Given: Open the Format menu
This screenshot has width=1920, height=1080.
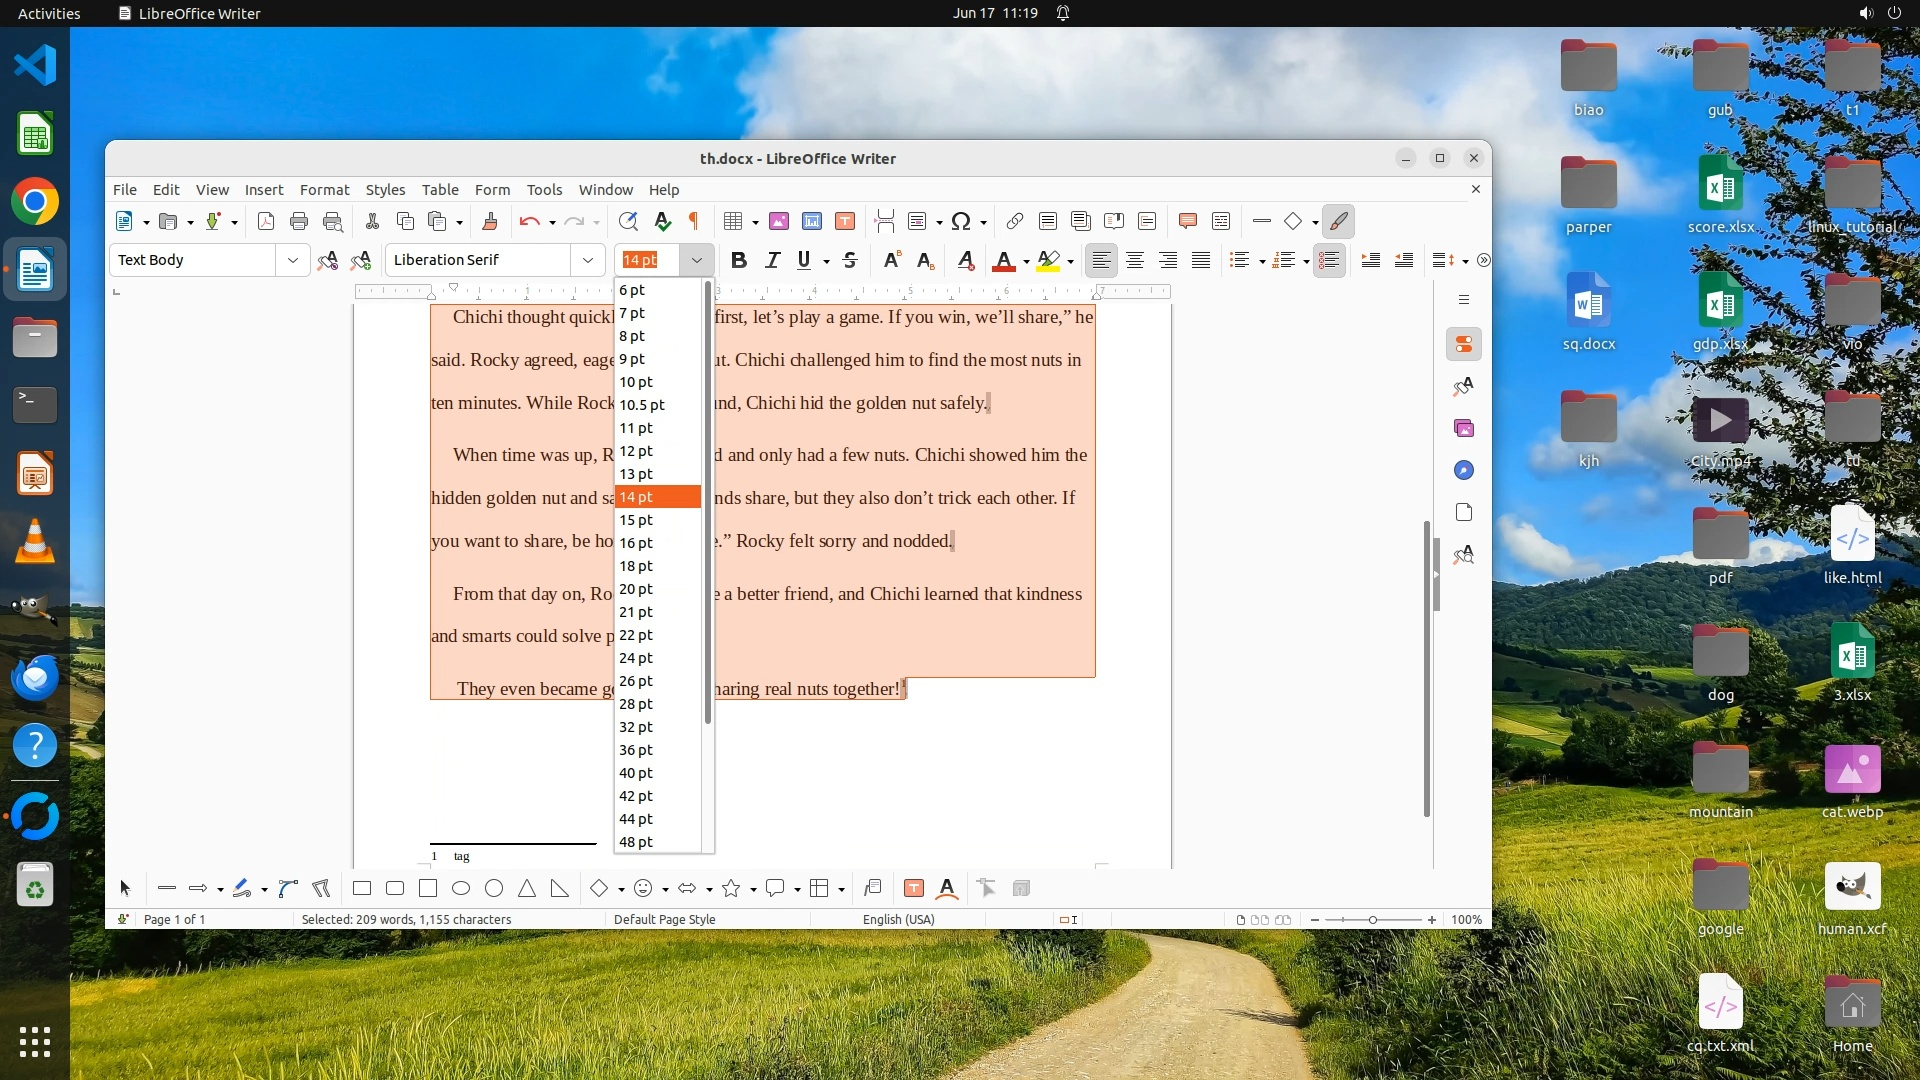Looking at the screenshot, I should [324, 189].
